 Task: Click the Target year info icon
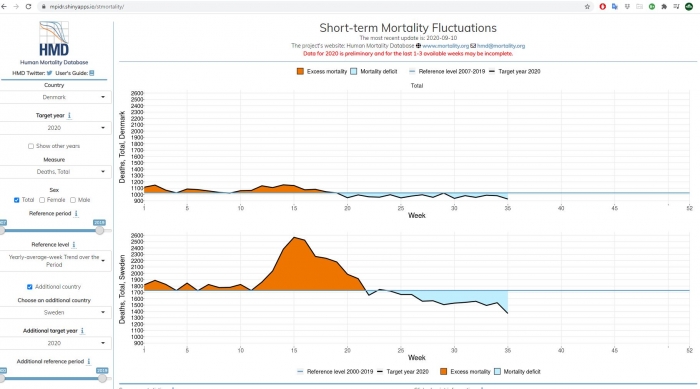pyautogui.click(x=69, y=115)
